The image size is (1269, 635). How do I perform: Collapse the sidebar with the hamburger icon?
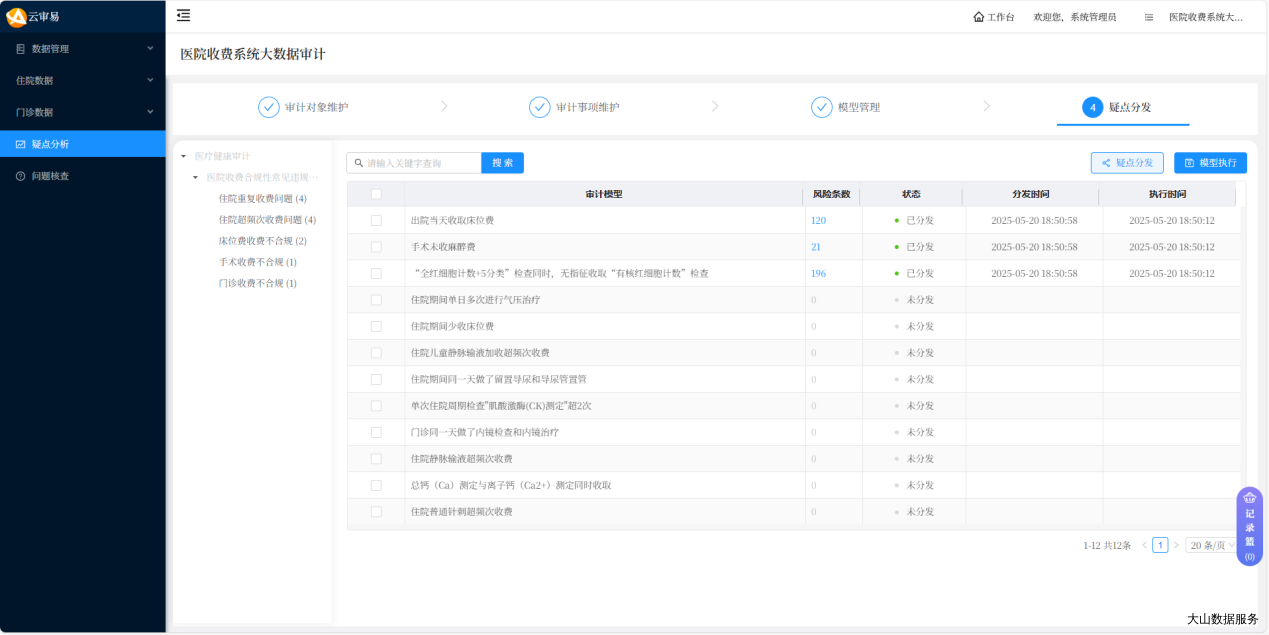point(183,15)
